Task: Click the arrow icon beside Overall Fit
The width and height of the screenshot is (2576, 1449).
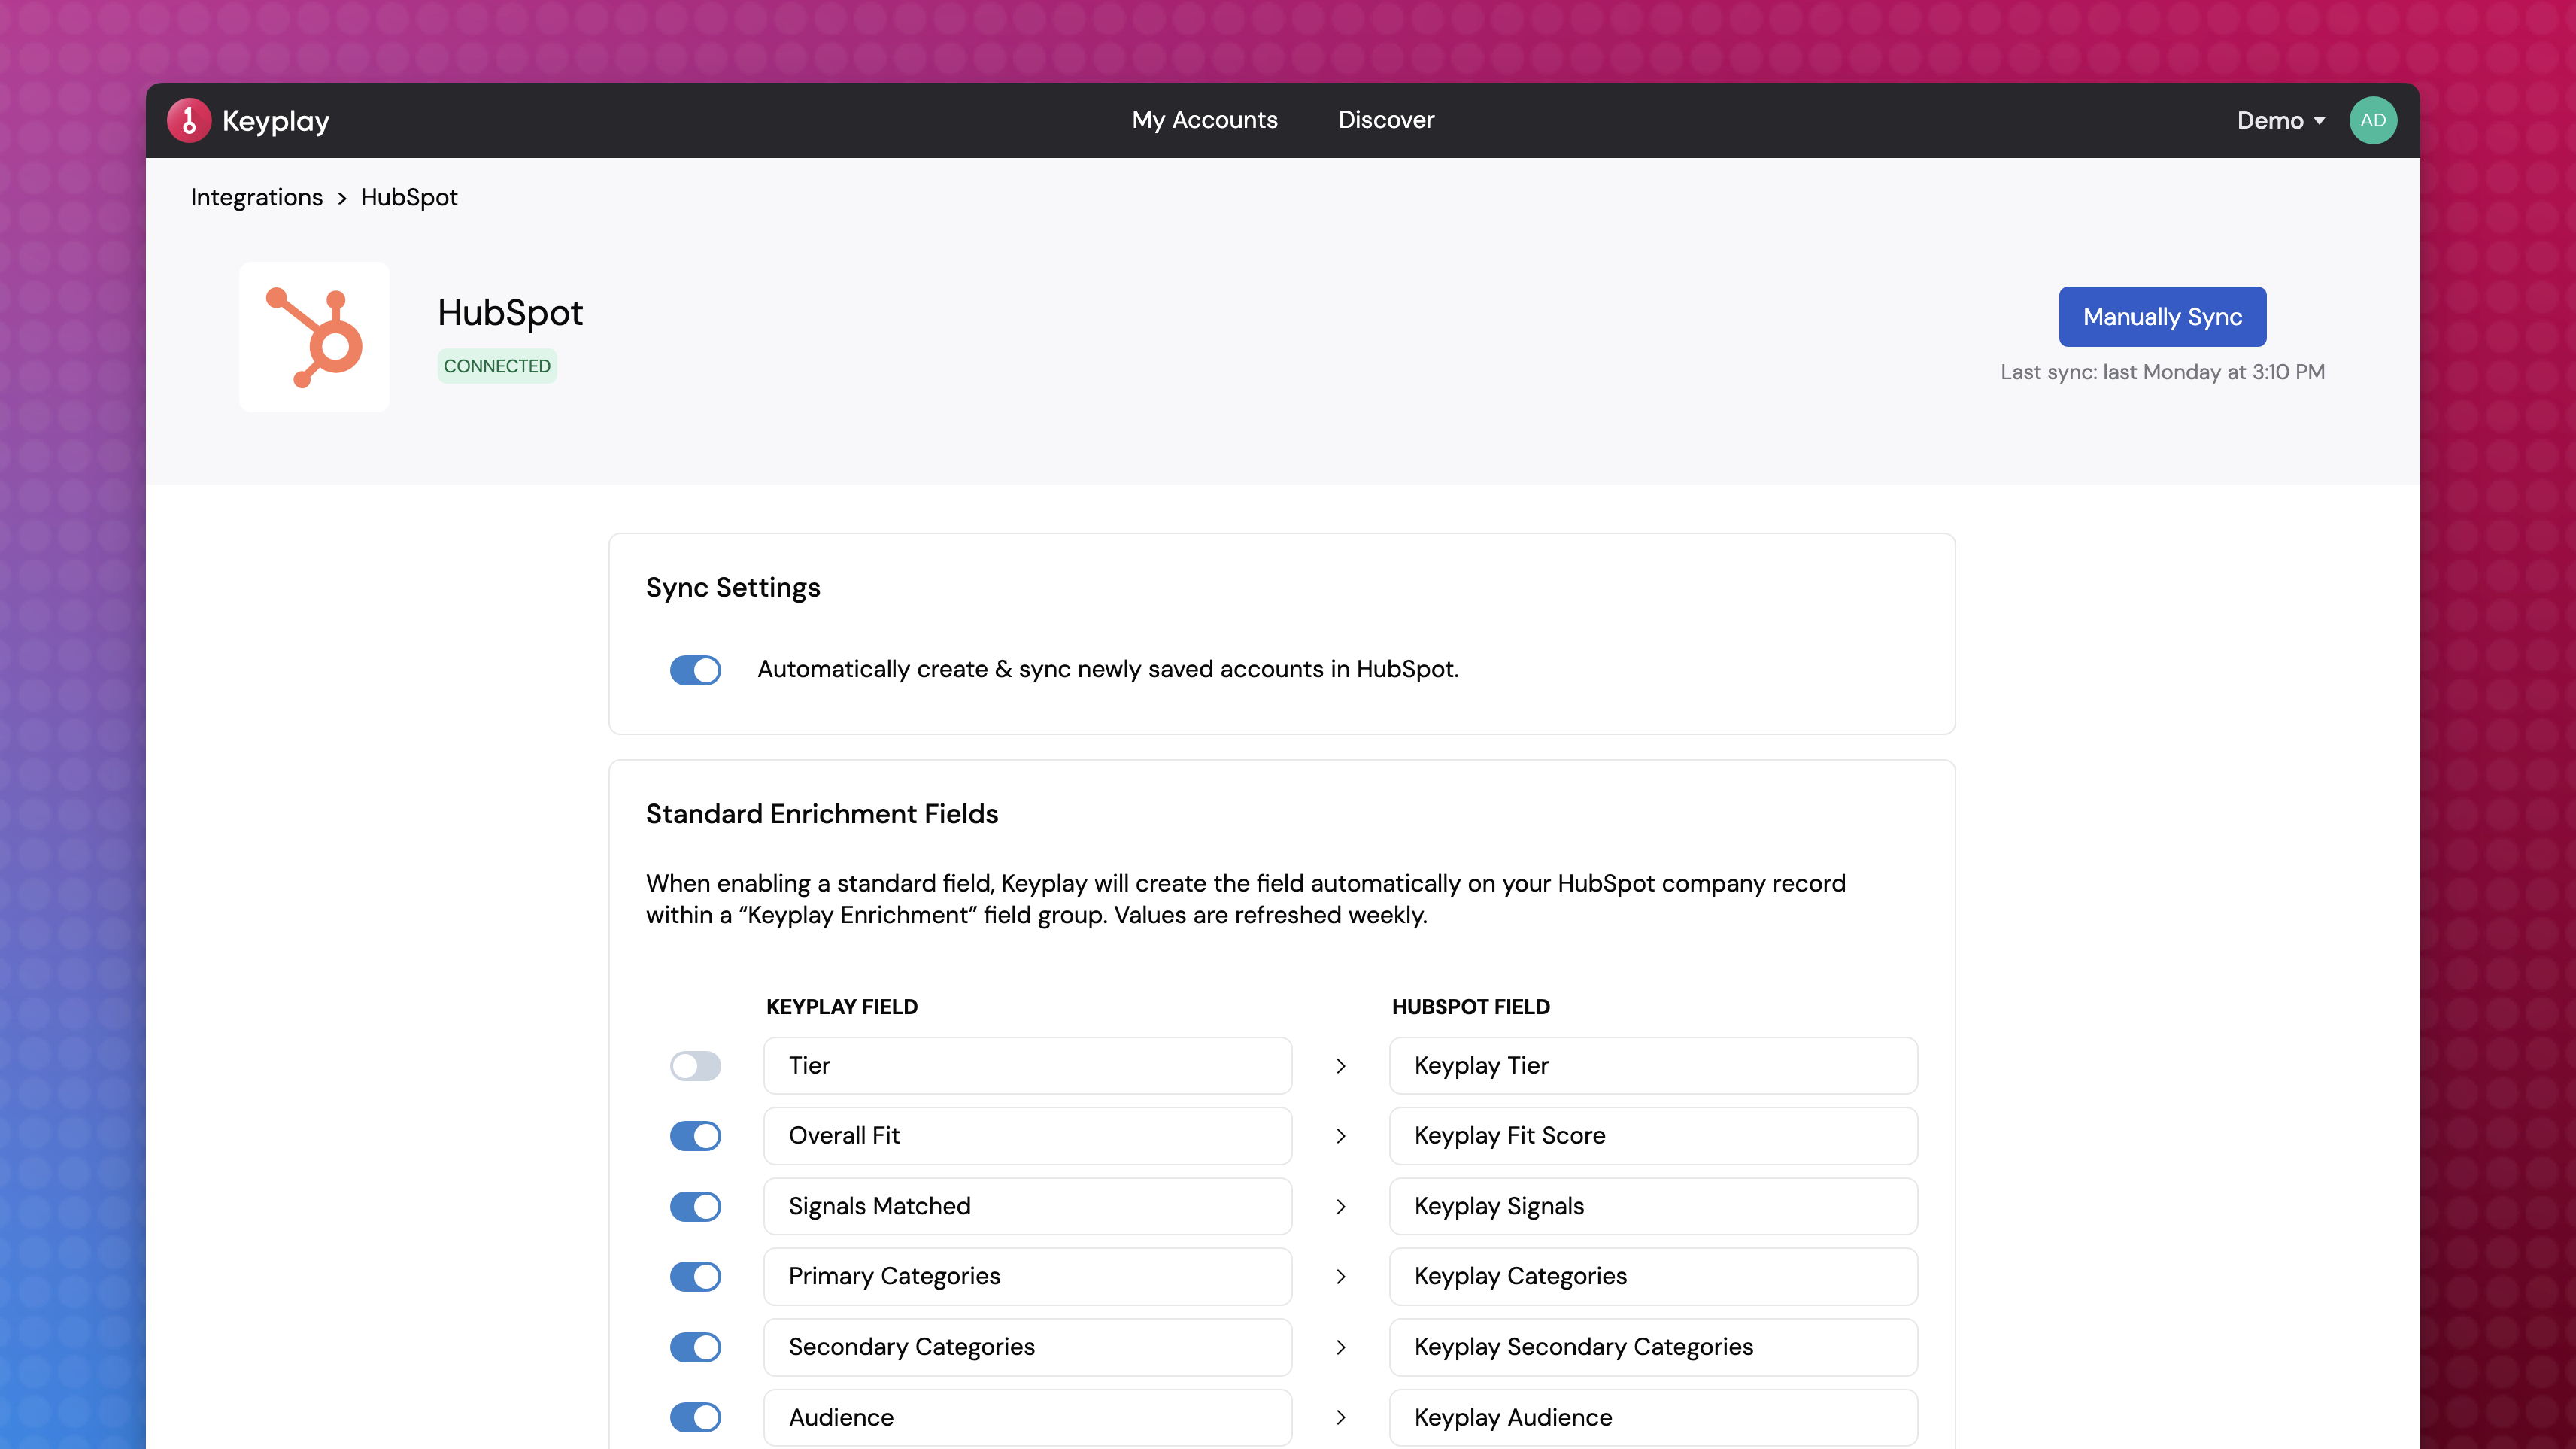Action: [x=1341, y=1136]
